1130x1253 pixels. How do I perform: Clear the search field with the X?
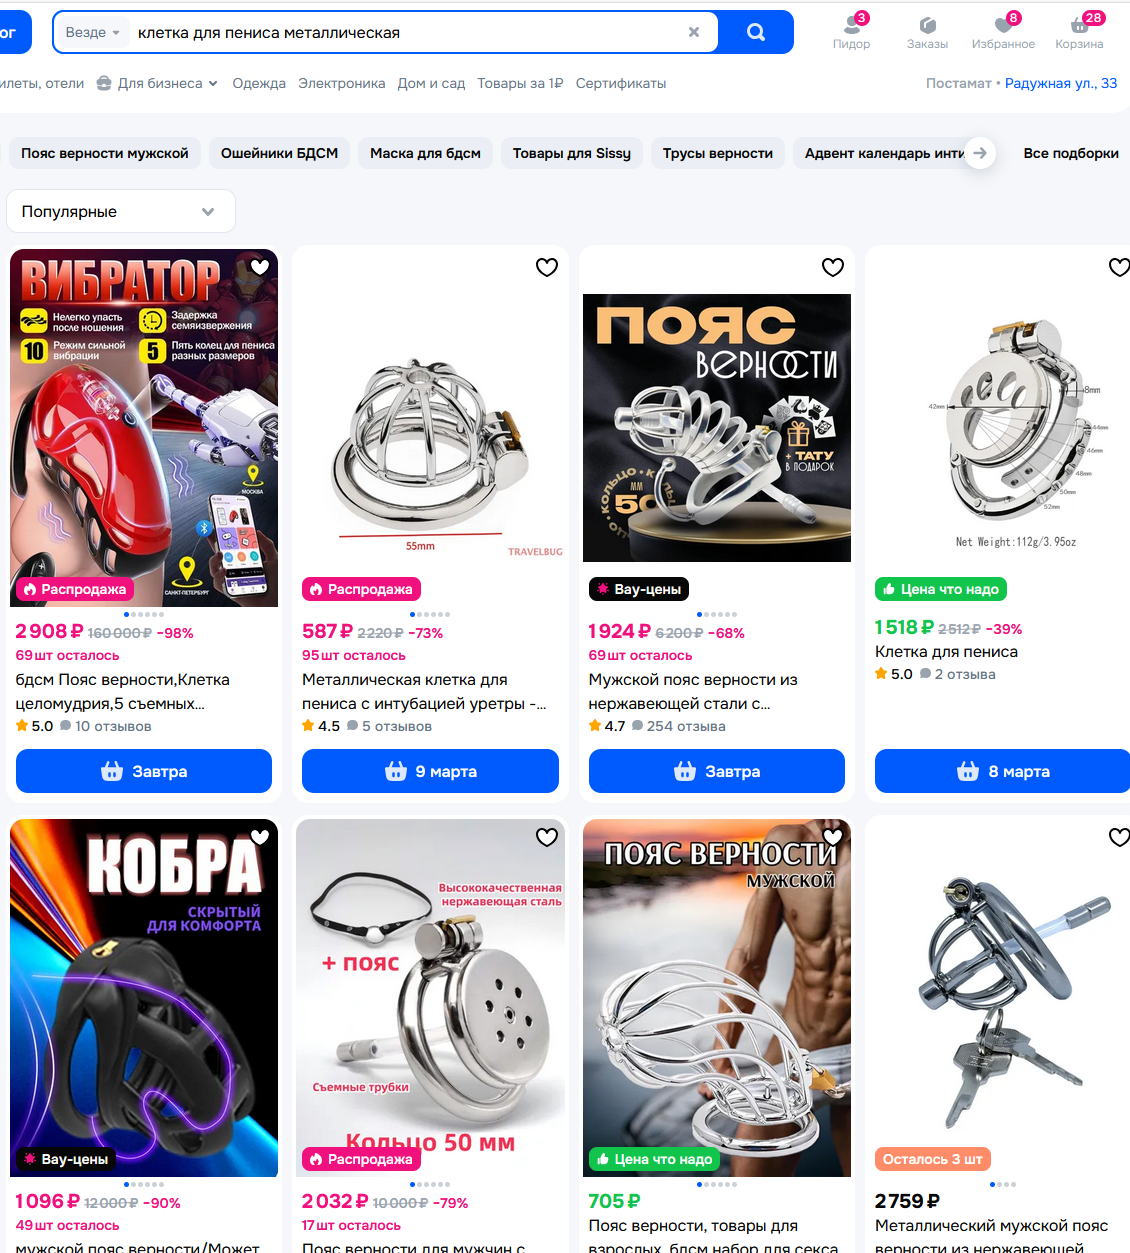[x=694, y=32]
